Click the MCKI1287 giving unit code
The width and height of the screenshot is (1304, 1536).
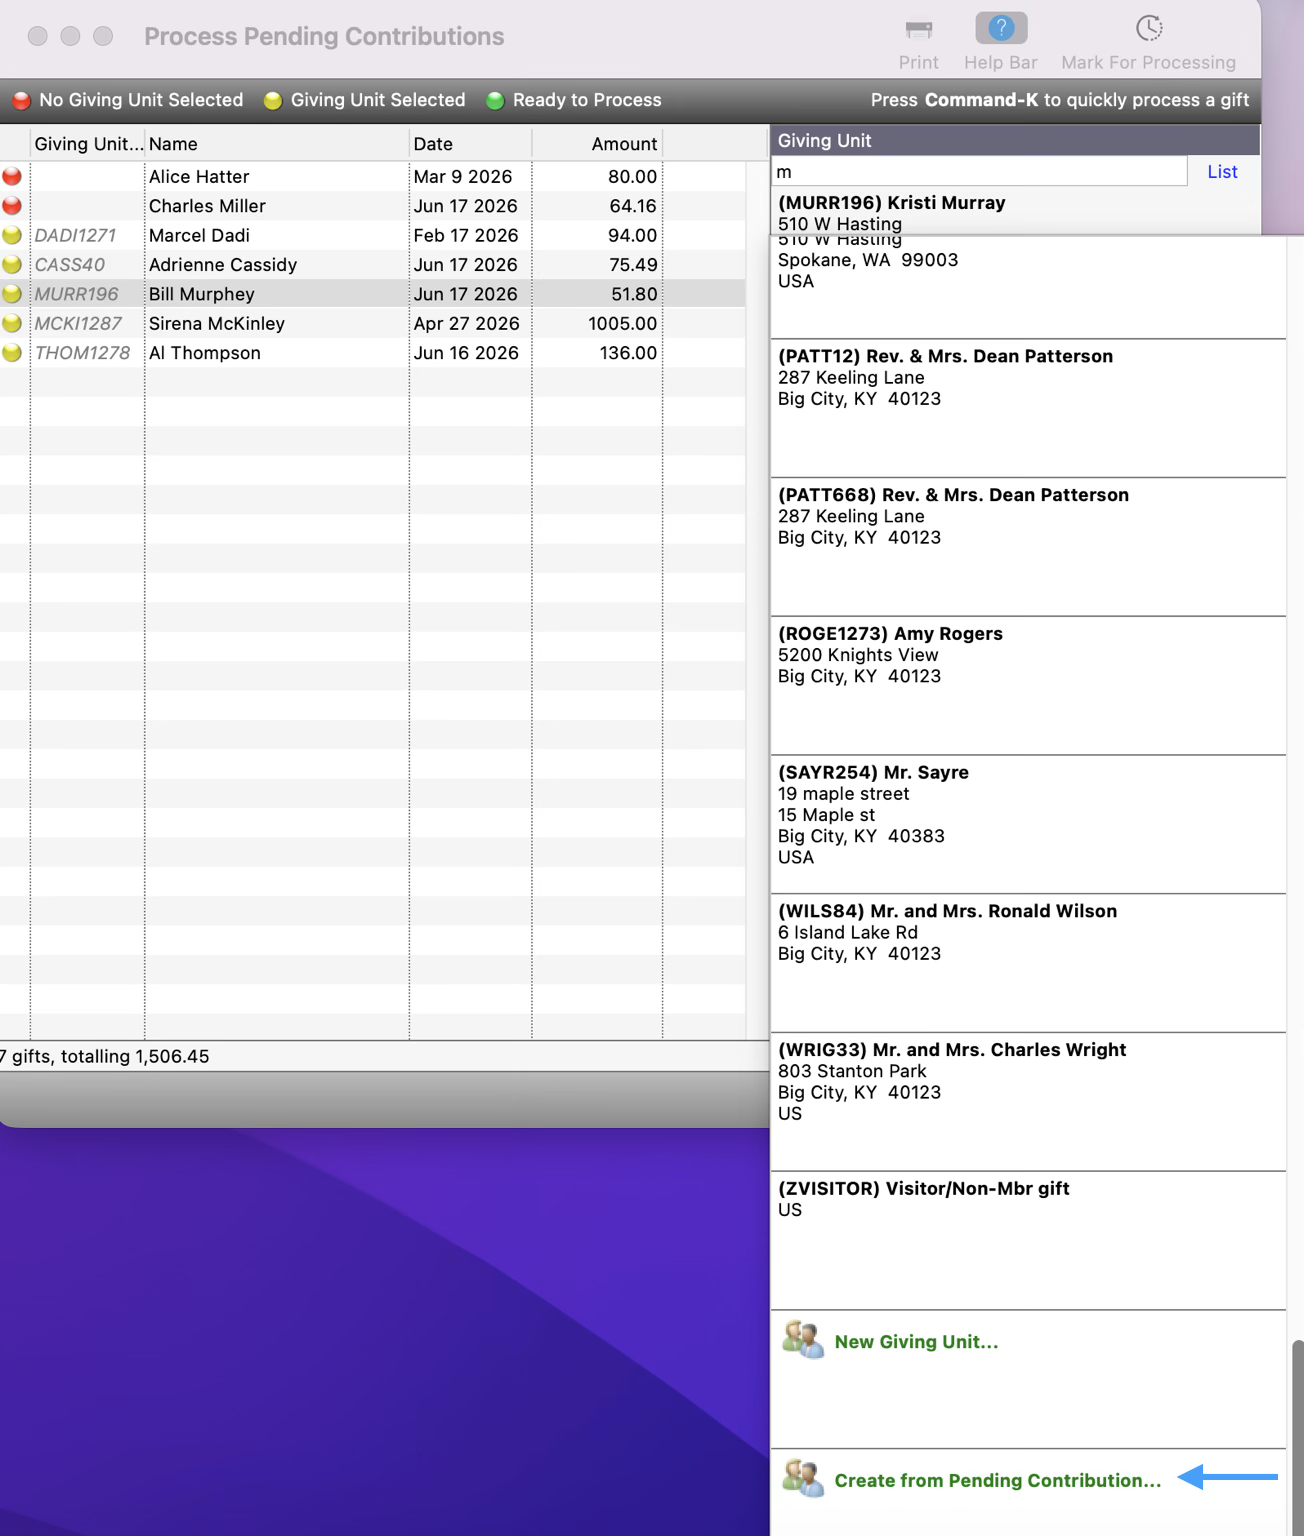78,324
